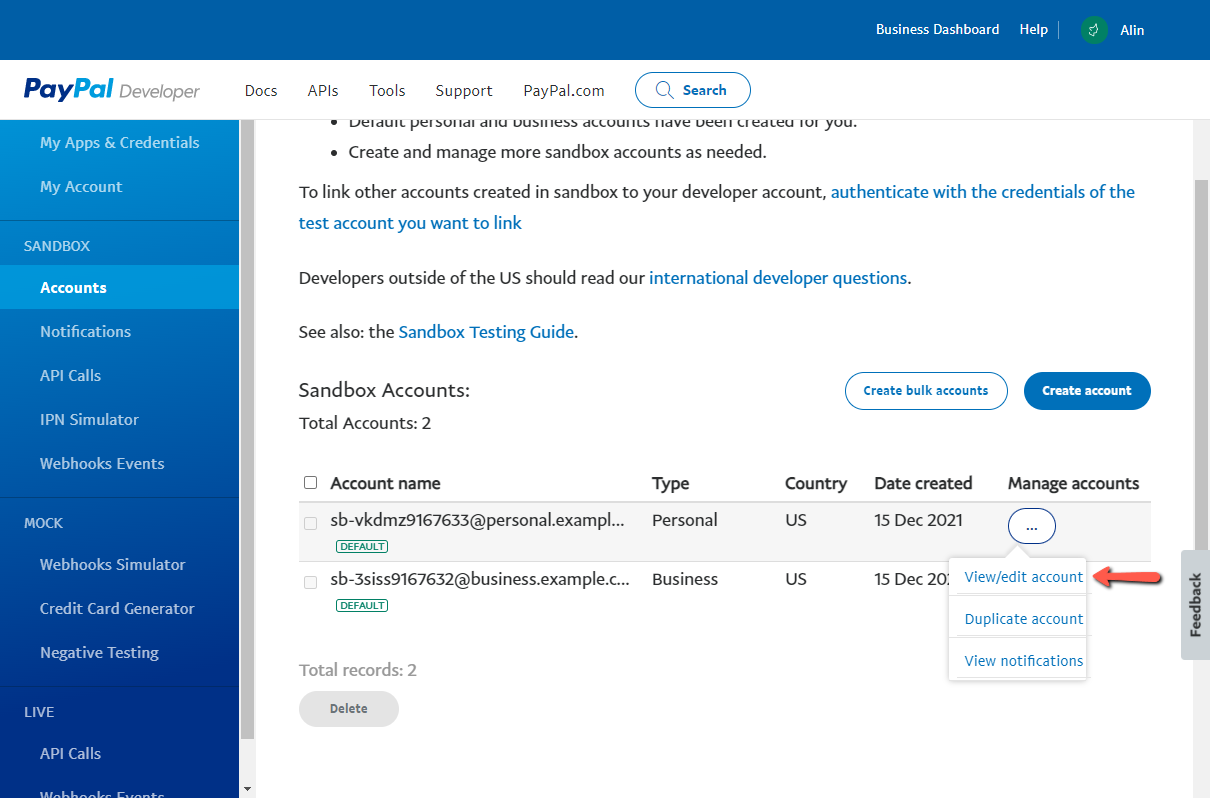Open the Sandbox Testing Guide link
The width and height of the screenshot is (1210, 798).
[x=486, y=332]
